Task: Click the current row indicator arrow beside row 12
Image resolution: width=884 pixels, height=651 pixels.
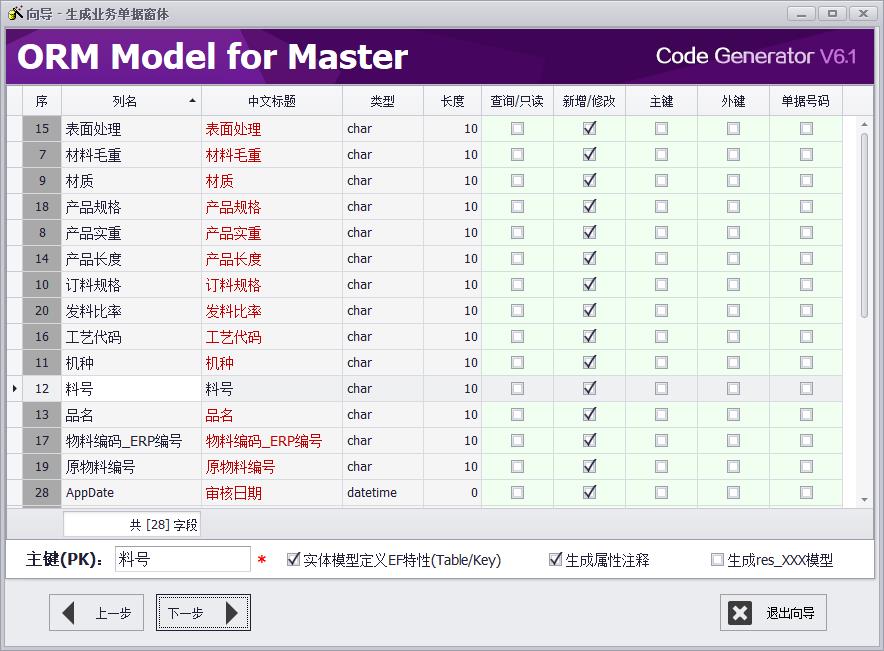Action: (14, 388)
